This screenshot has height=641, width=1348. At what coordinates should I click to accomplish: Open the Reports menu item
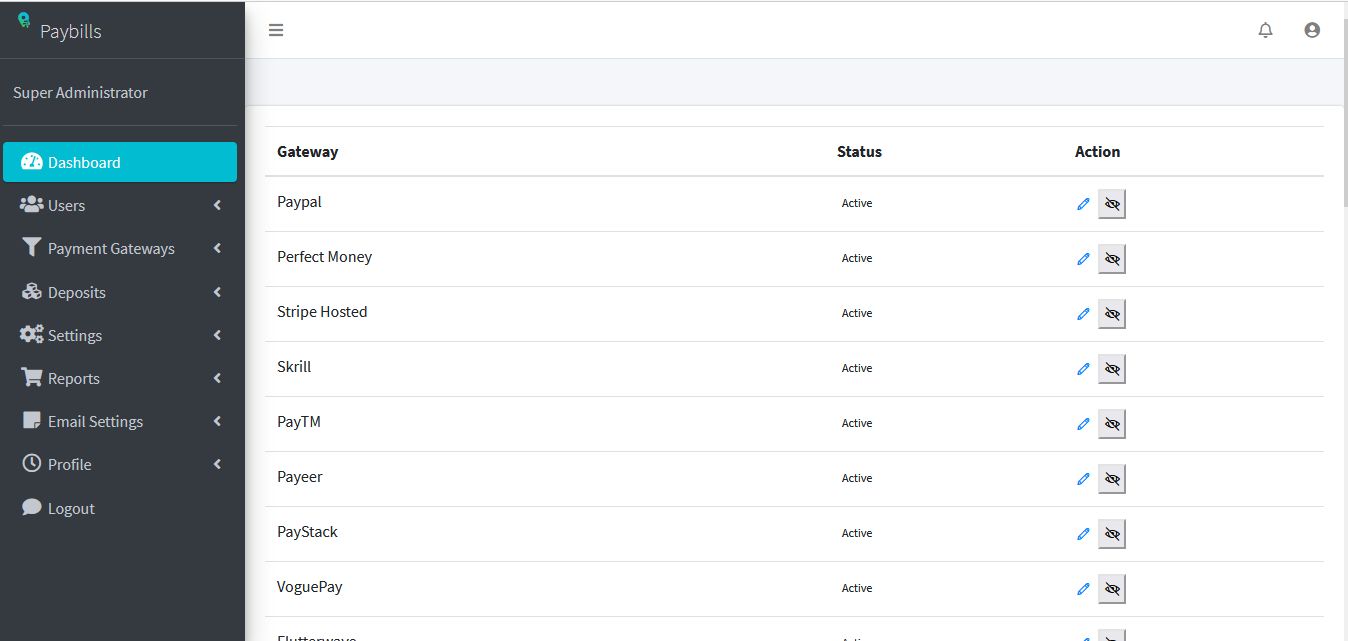[x=120, y=378]
